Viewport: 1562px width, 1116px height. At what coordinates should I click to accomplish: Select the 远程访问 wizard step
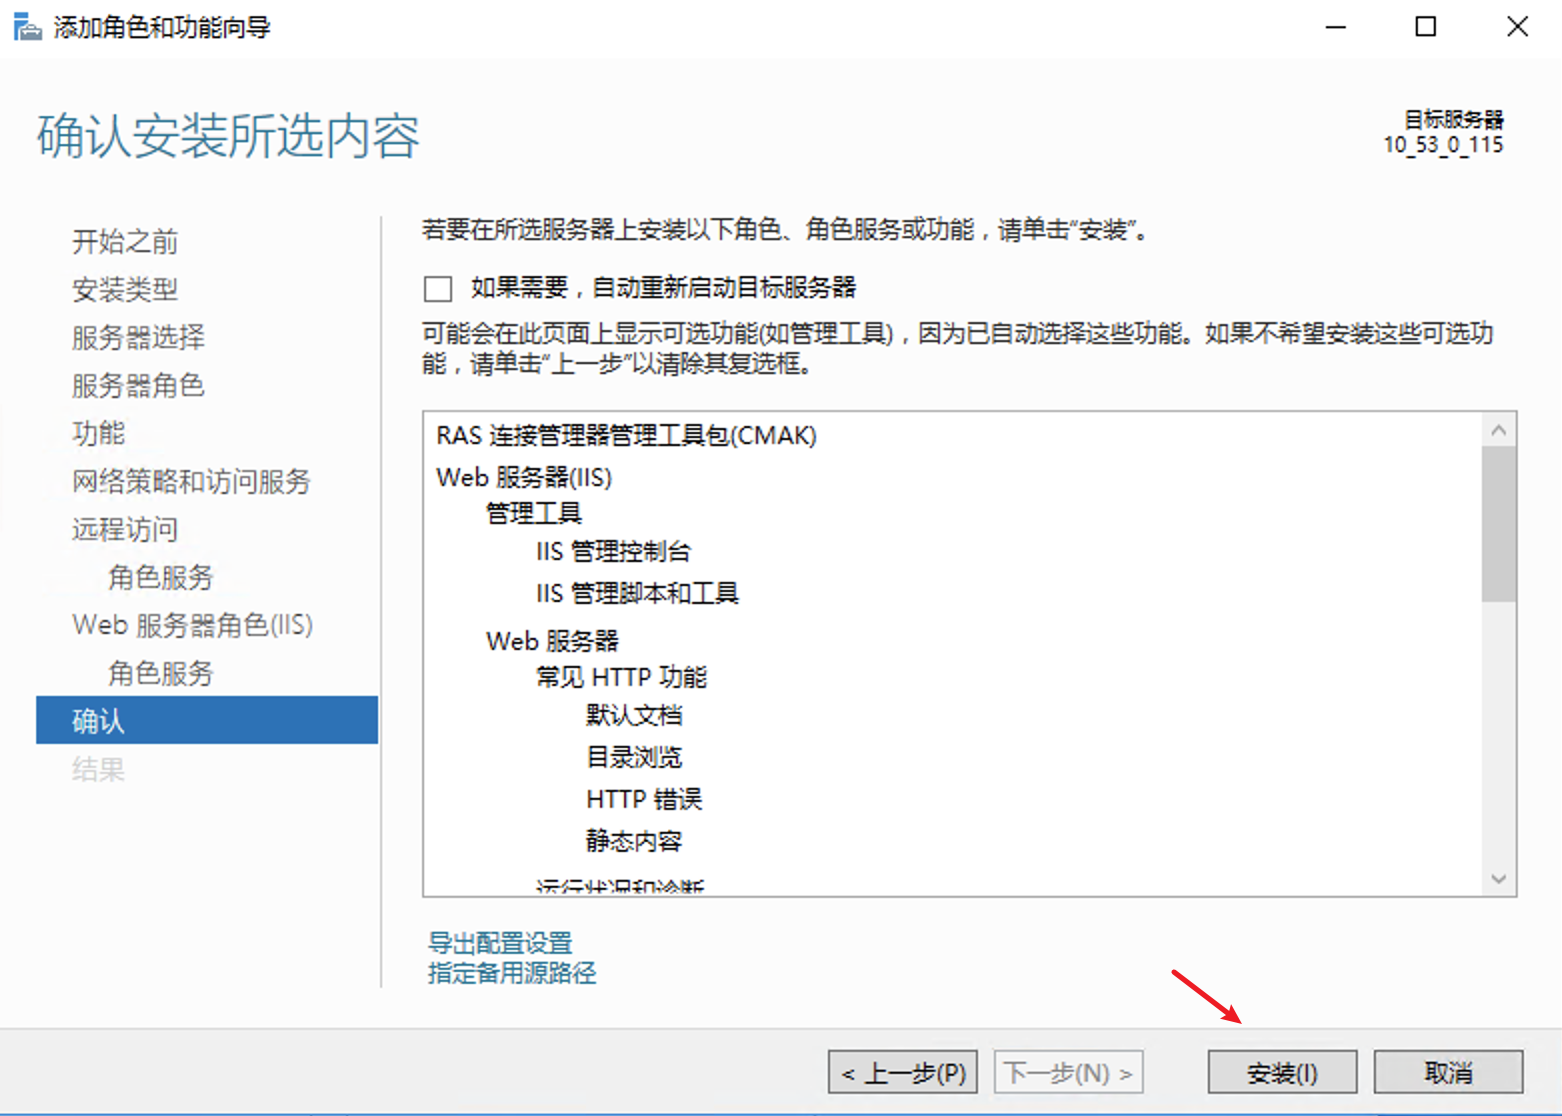[x=123, y=529]
